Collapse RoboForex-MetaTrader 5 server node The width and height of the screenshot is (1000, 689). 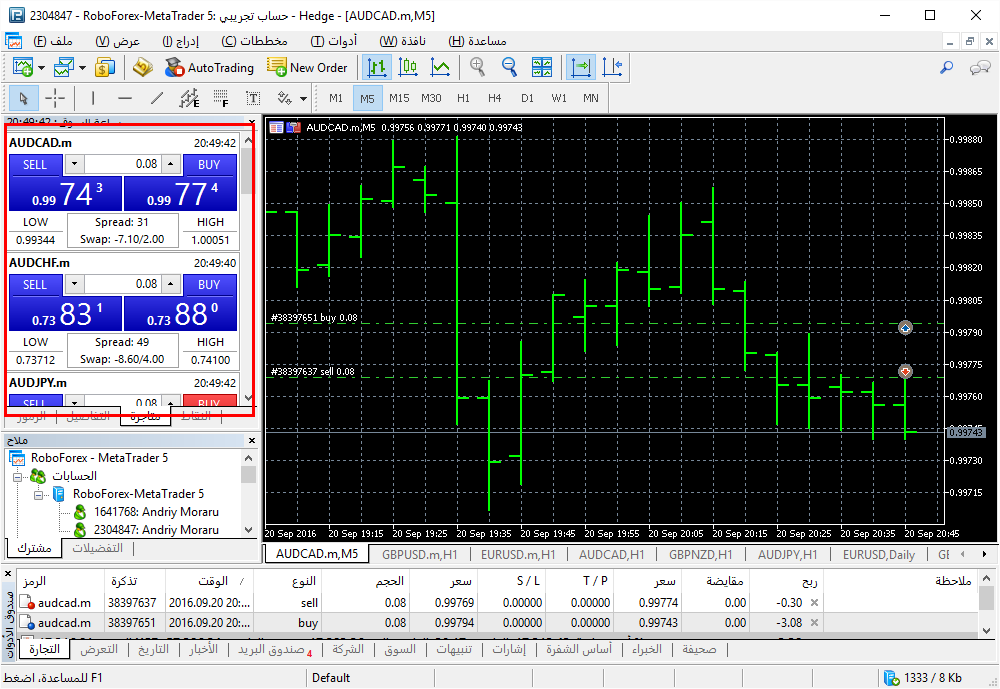coord(38,494)
